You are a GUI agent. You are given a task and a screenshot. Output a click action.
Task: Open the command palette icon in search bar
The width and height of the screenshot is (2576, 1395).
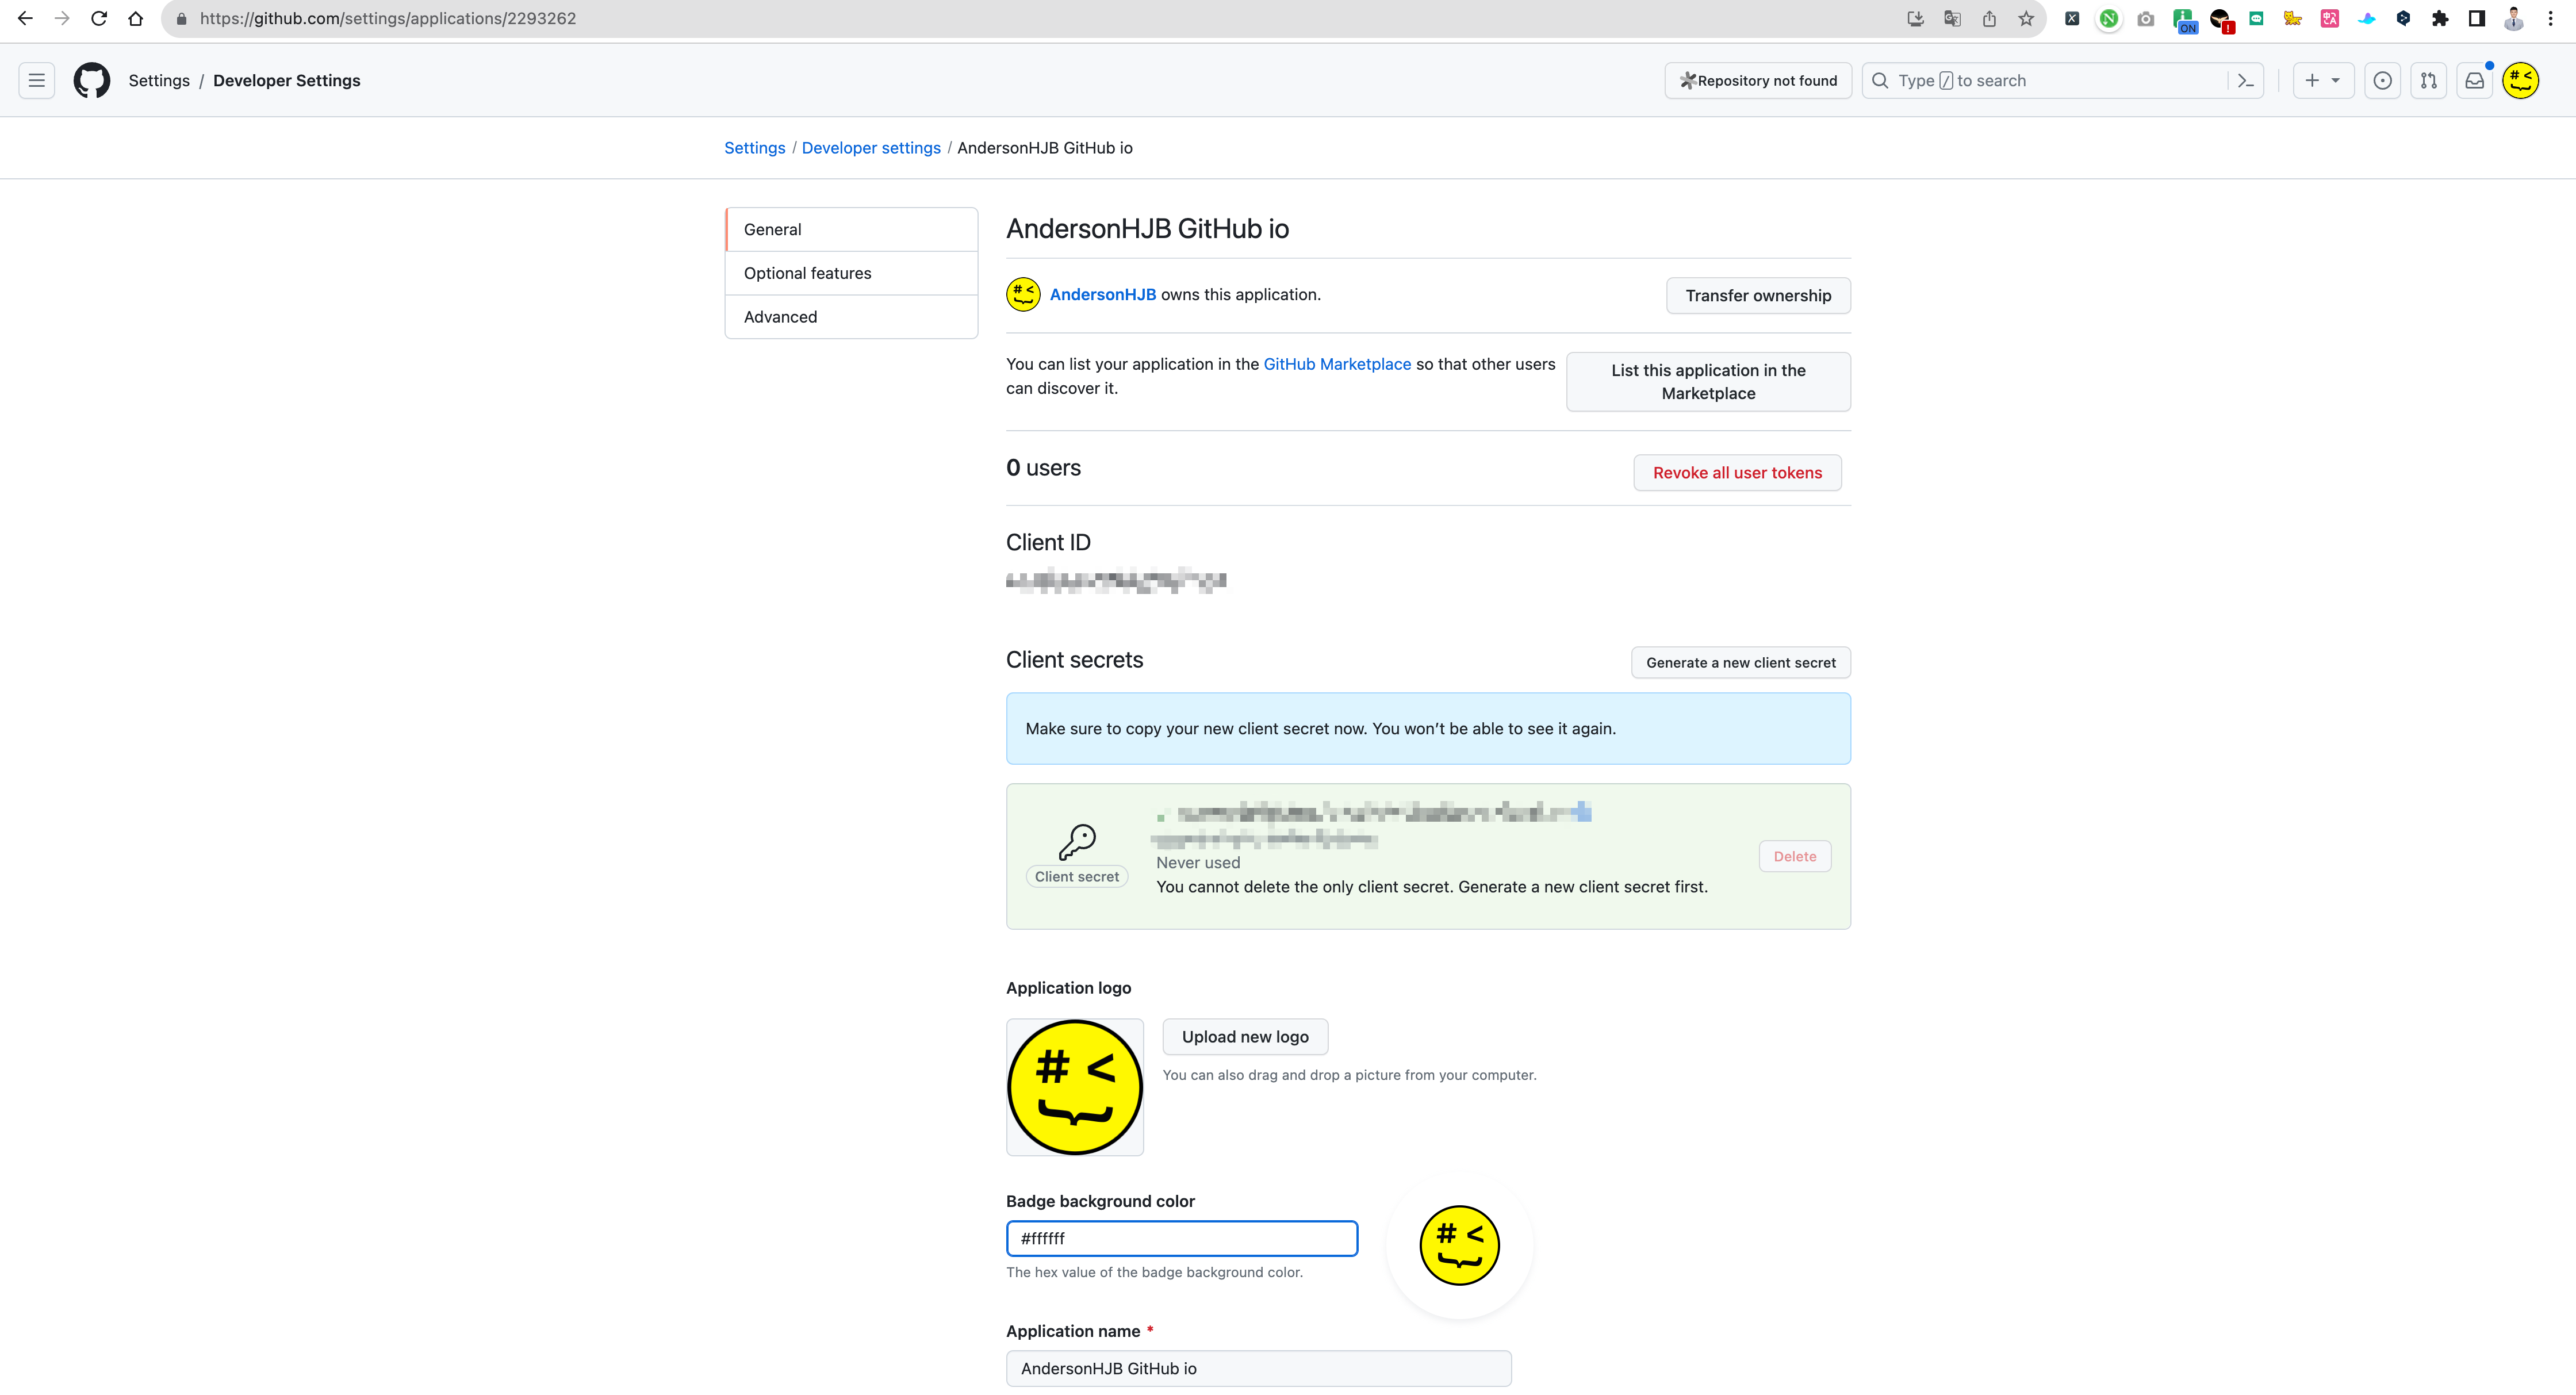(2246, 80)
